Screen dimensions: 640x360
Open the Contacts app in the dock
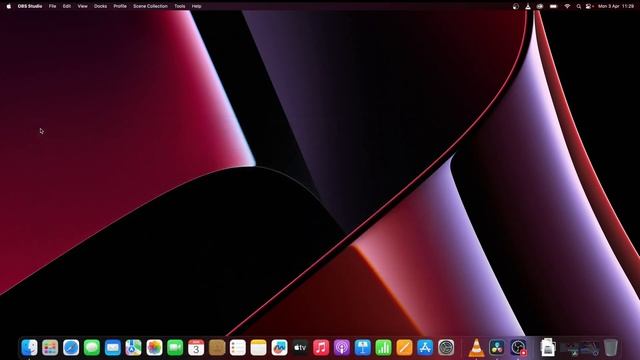coord(217,348)
